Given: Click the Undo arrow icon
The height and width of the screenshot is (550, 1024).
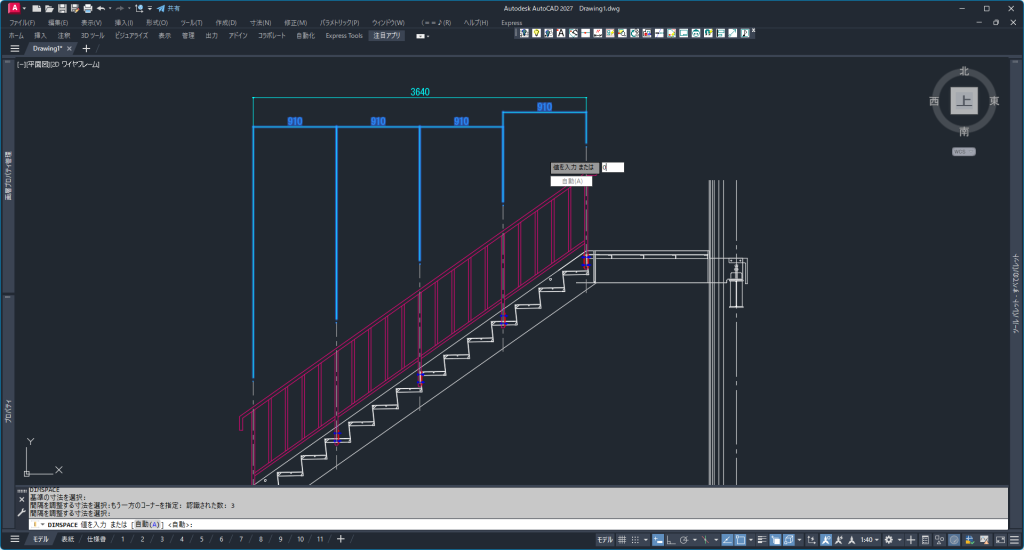Looking at the screenshot, I should 100,8.
